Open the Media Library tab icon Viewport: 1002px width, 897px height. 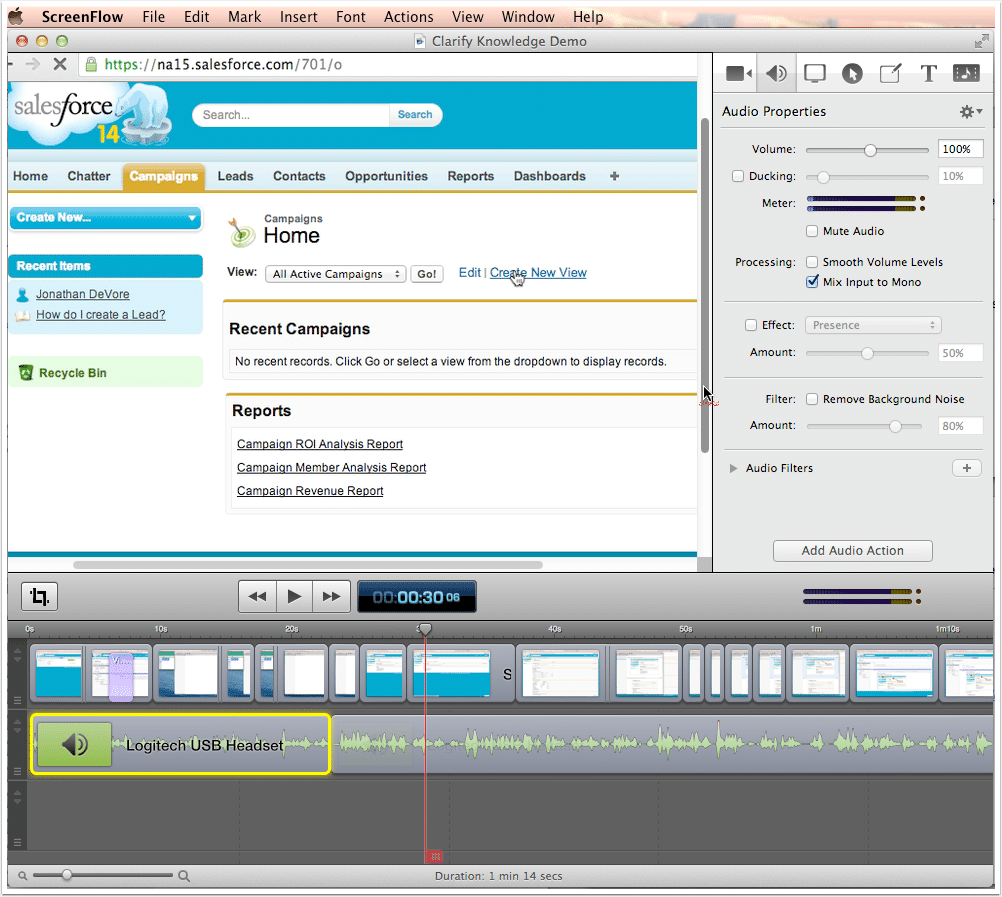(x=966, y=73)
